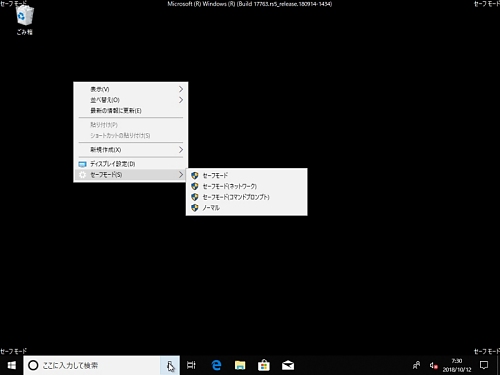Click the muted volume speaker icon

(433, 365)
